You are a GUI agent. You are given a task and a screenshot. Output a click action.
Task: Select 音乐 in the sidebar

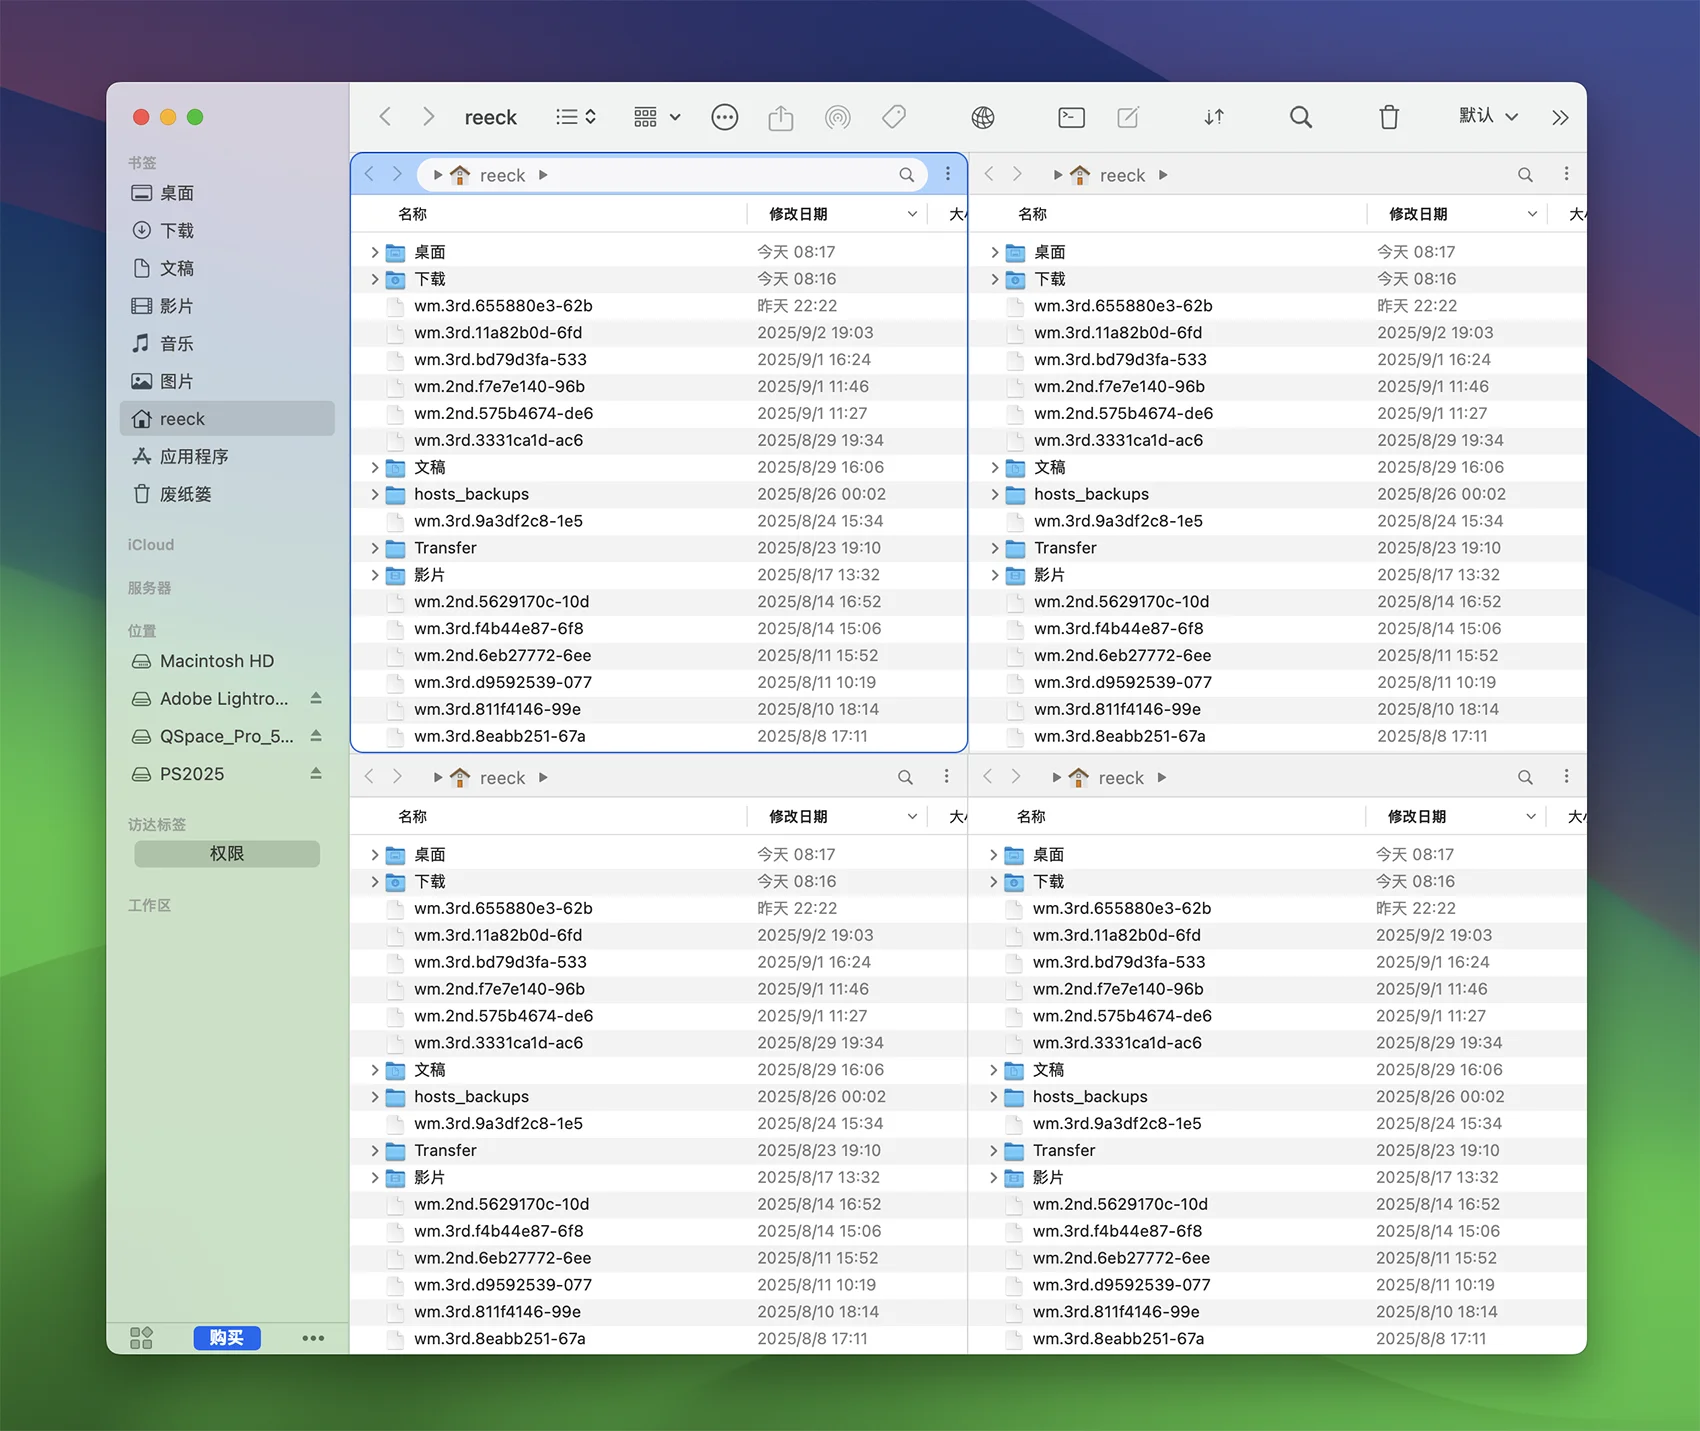click(x=227, y=344)
